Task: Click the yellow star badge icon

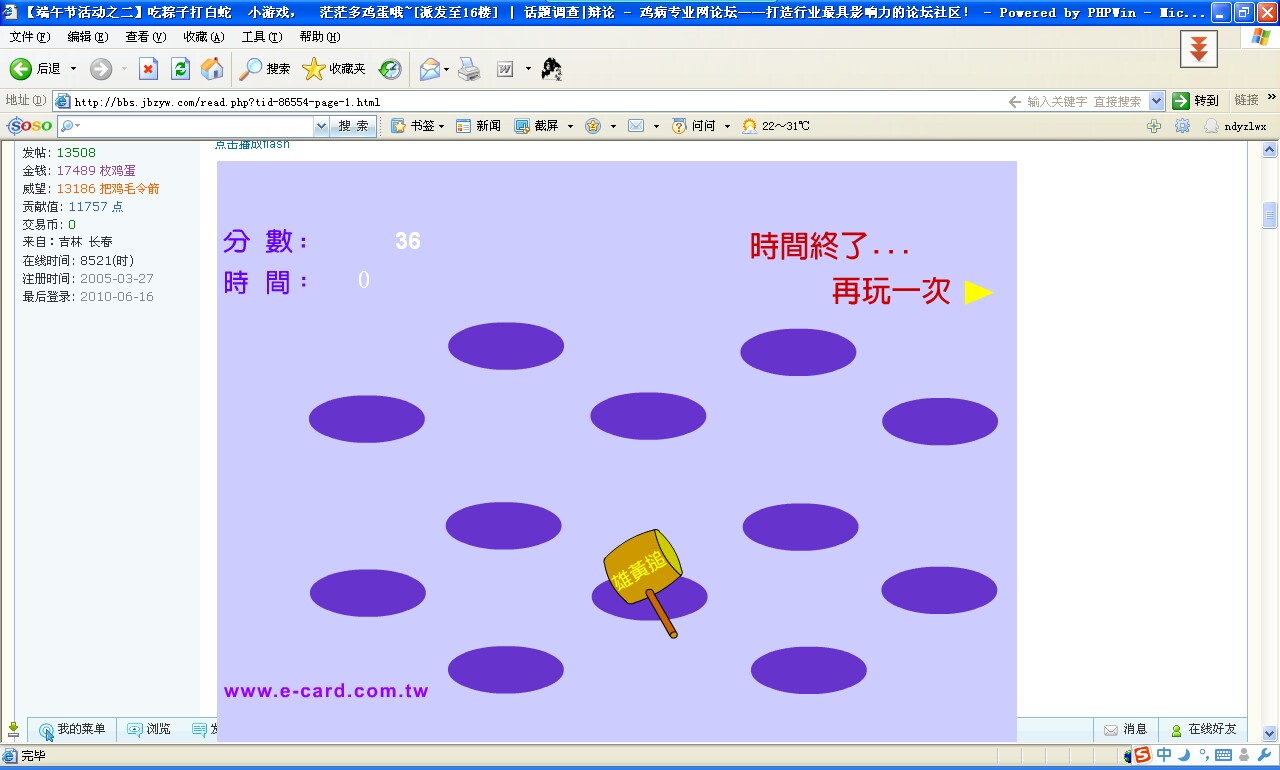Action: click(594, 126)
